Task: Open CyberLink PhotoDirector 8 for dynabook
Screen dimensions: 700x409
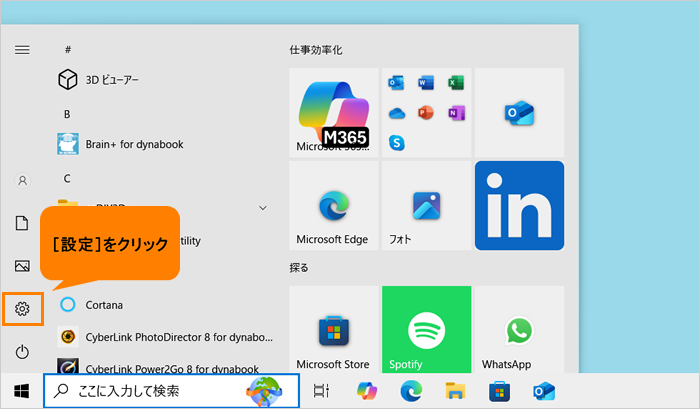Action: coord(165,337)
